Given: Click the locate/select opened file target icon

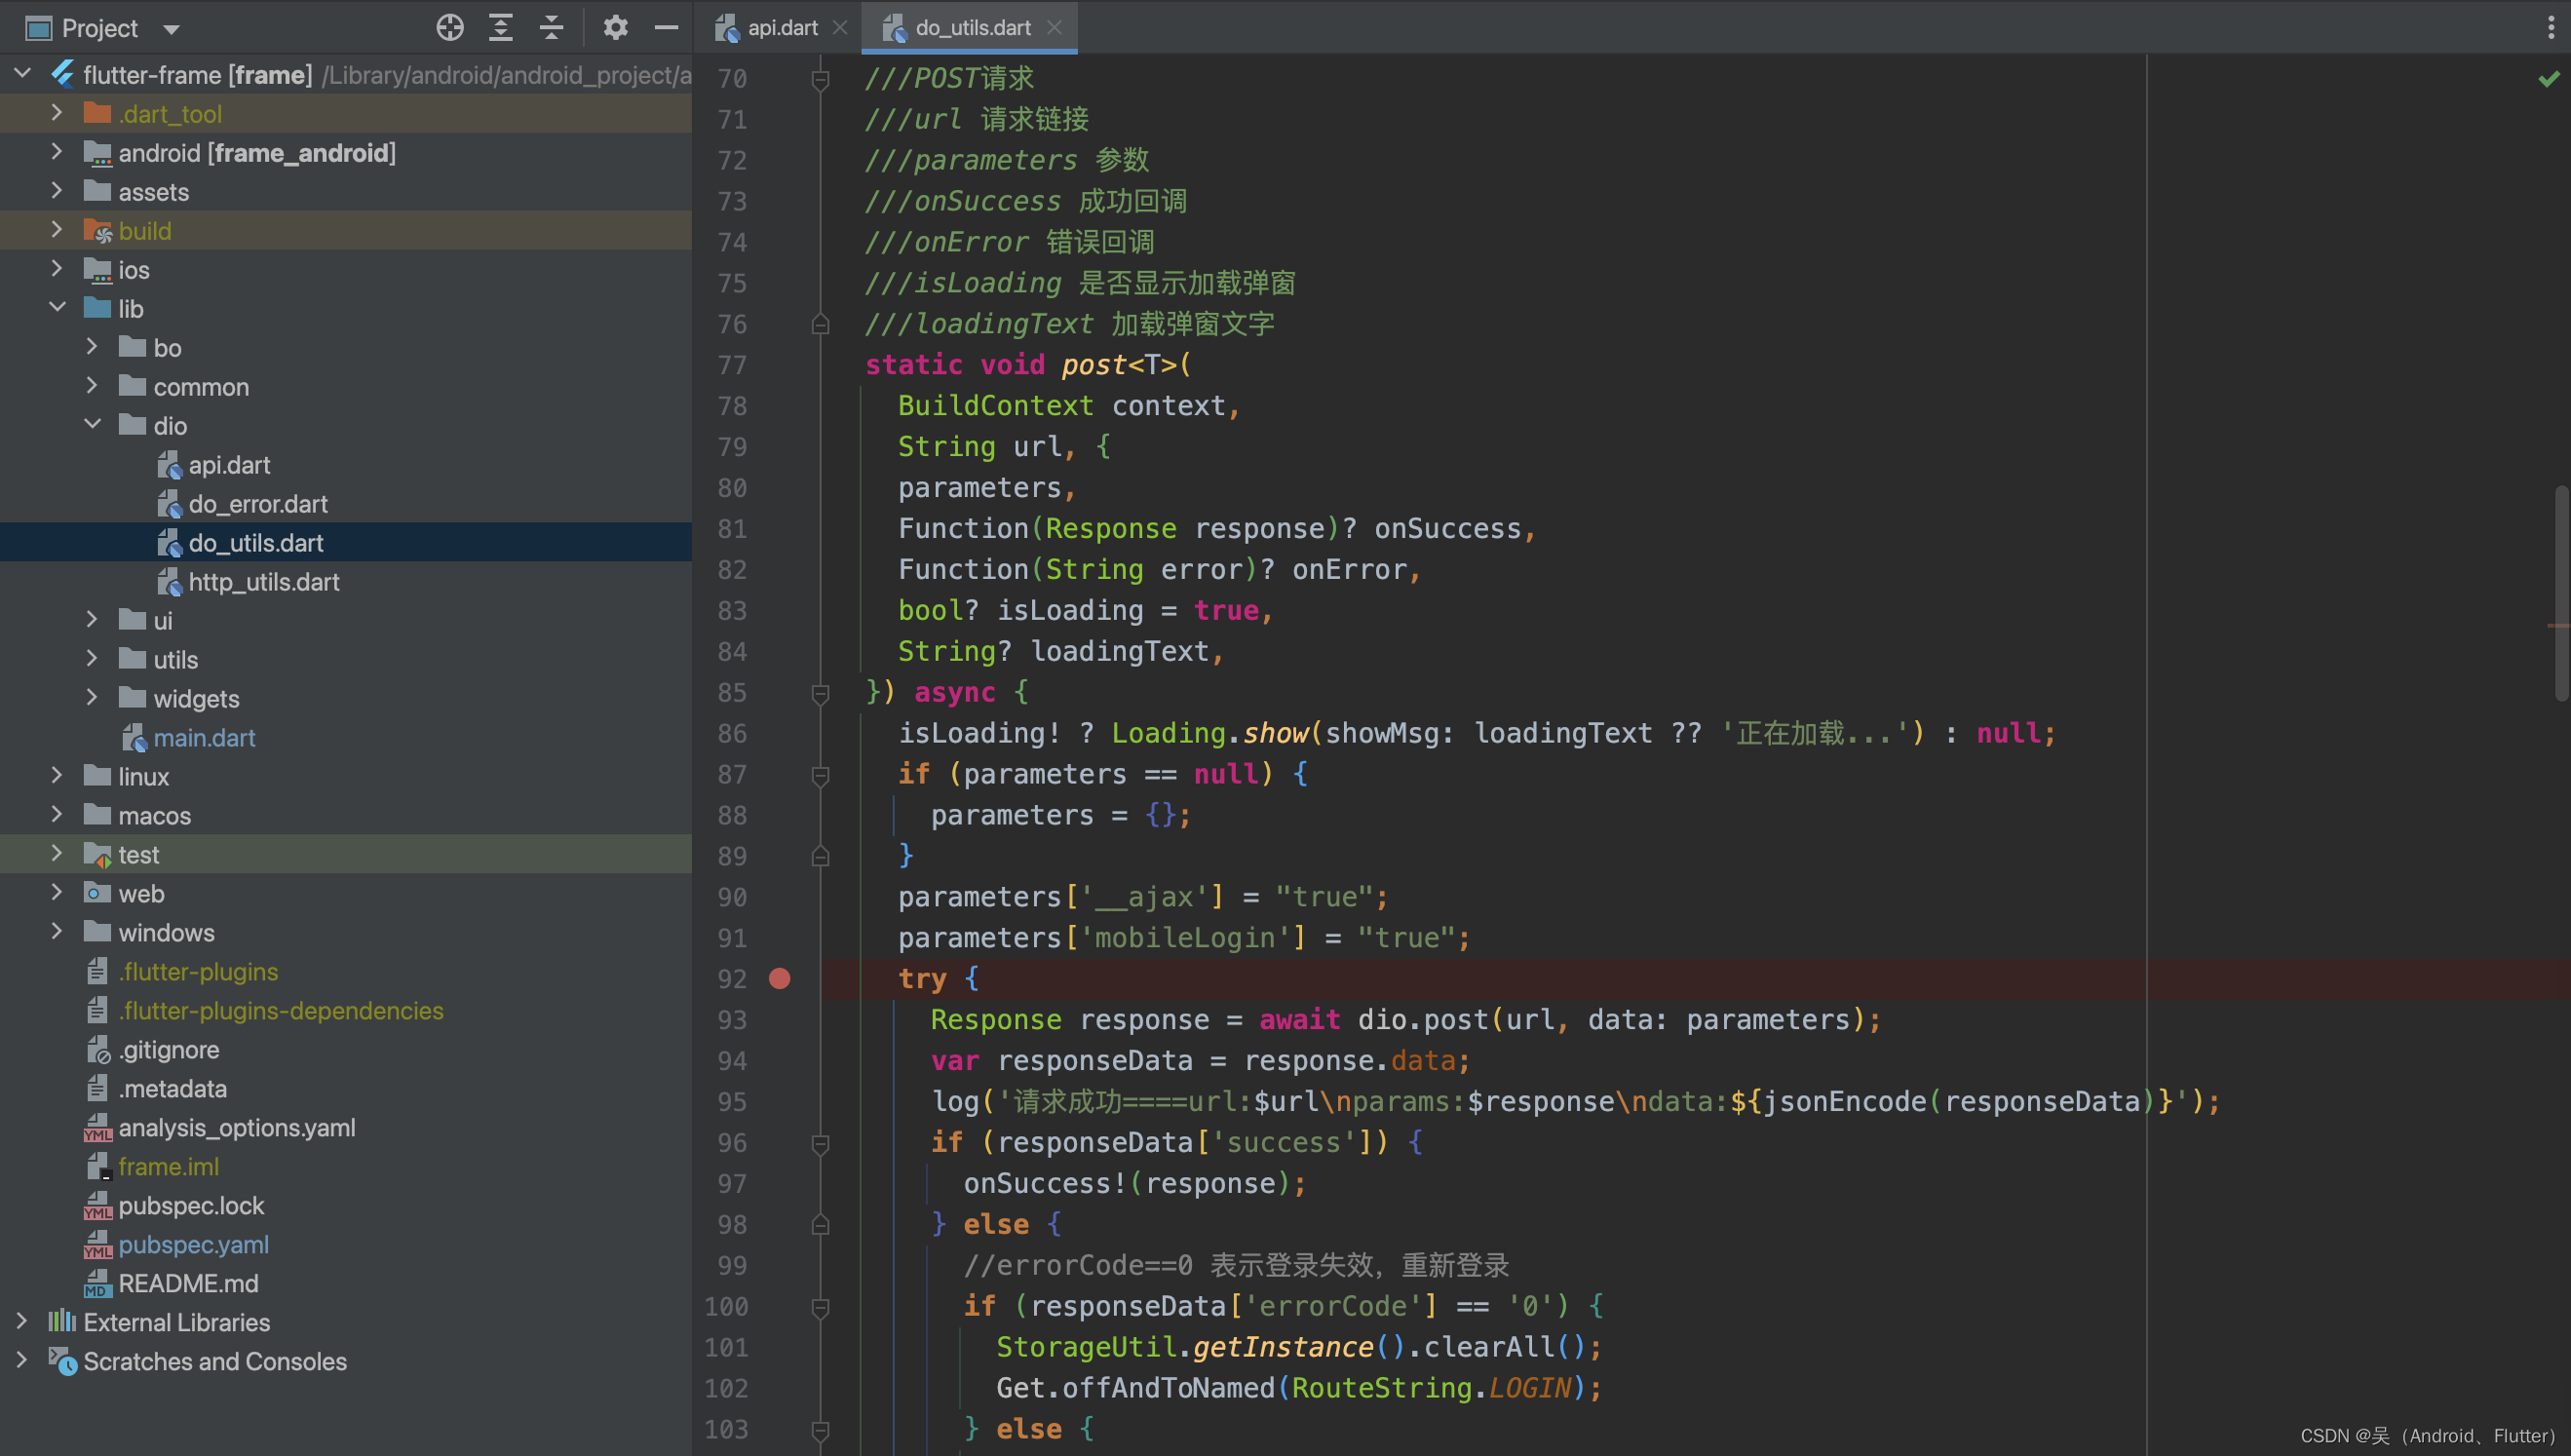Looking at the screenshot, I should click(x=450, y=27).
